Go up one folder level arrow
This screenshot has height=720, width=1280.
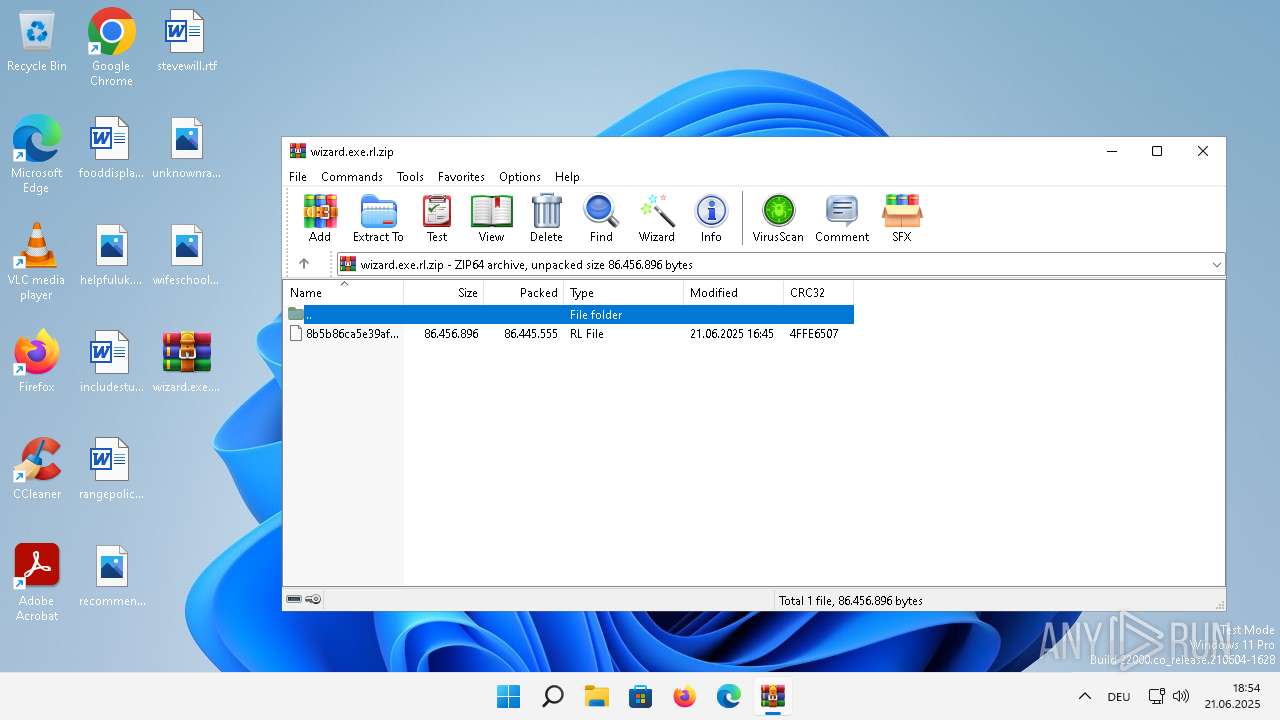(x=304, y=264)
